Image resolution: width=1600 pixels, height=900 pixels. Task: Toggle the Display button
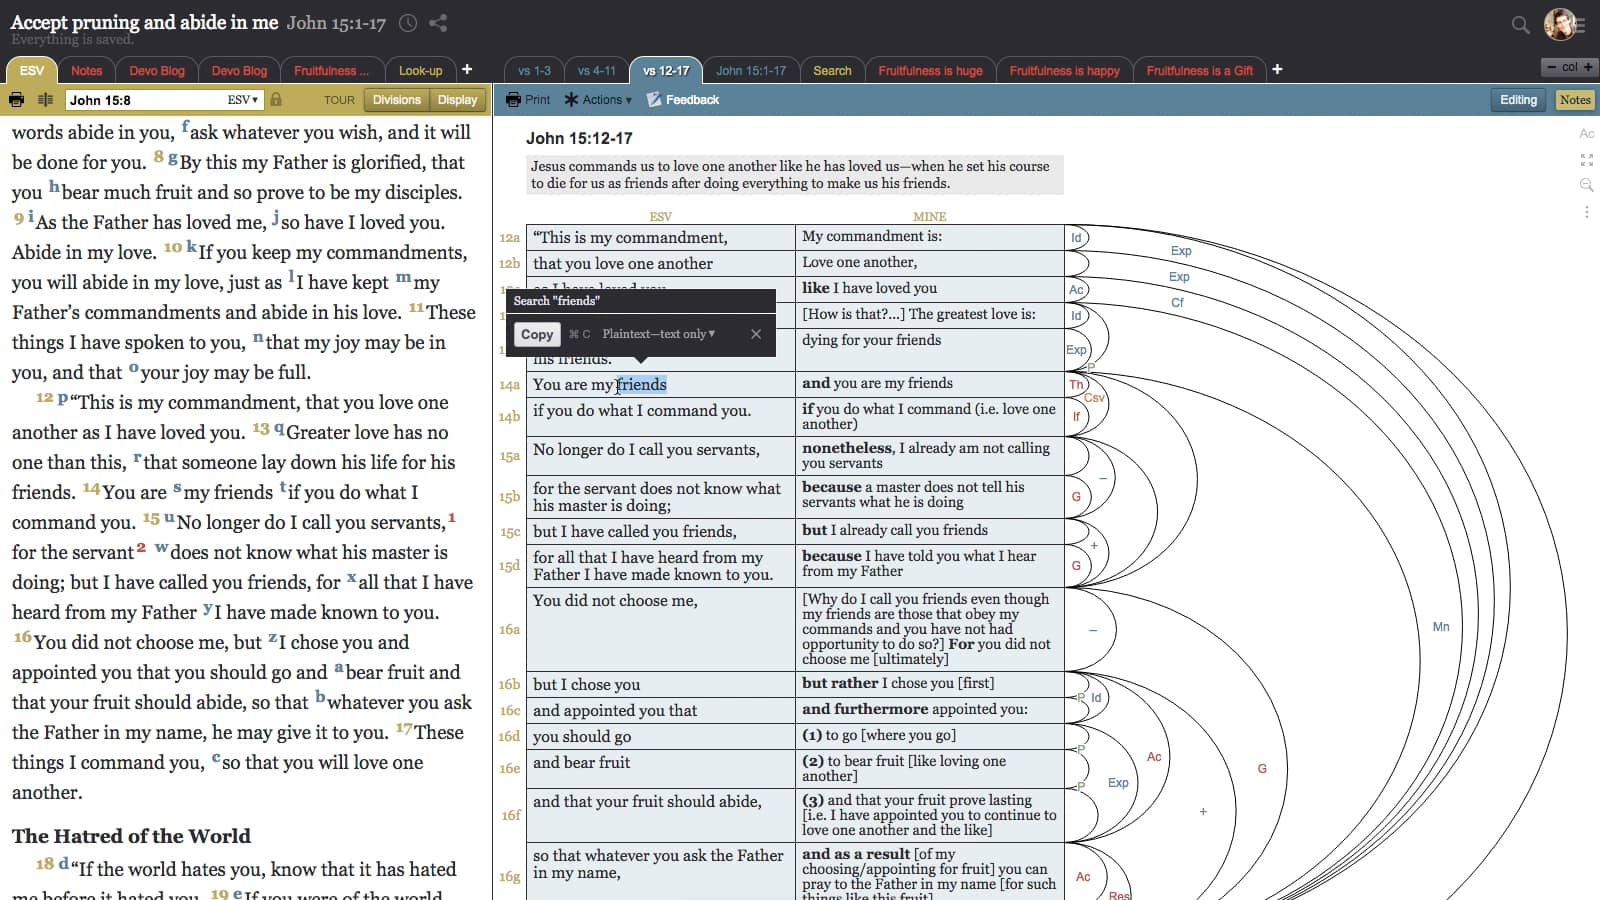(457, 100)
